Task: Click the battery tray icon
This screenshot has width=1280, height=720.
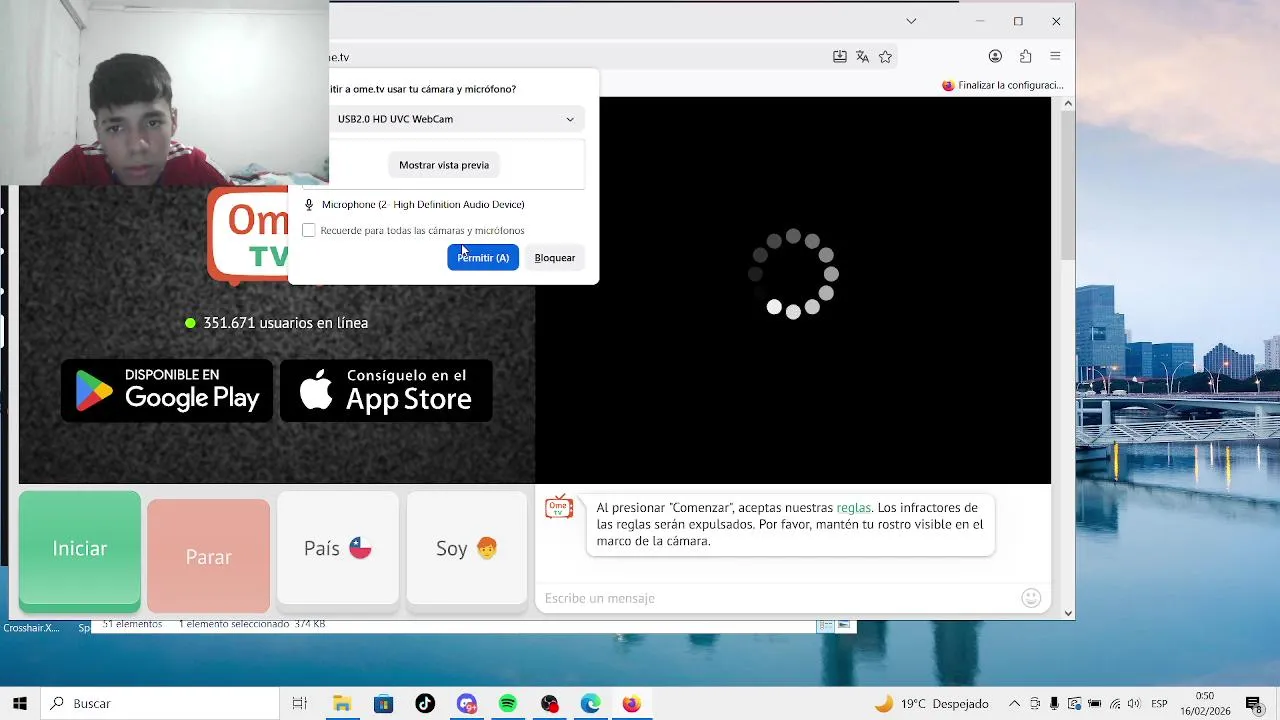Action: click(1093, 704)
